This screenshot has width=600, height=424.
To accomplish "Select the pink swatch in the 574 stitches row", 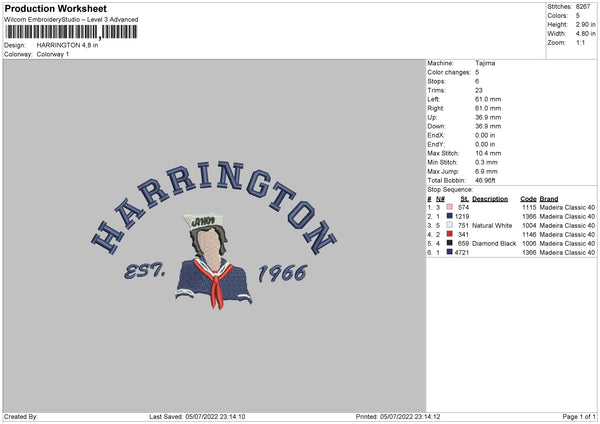I will [449, 207].
